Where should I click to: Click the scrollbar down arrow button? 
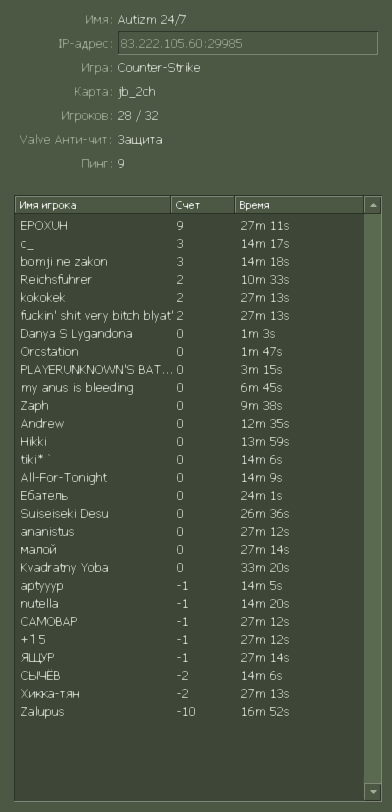(372, 791)
